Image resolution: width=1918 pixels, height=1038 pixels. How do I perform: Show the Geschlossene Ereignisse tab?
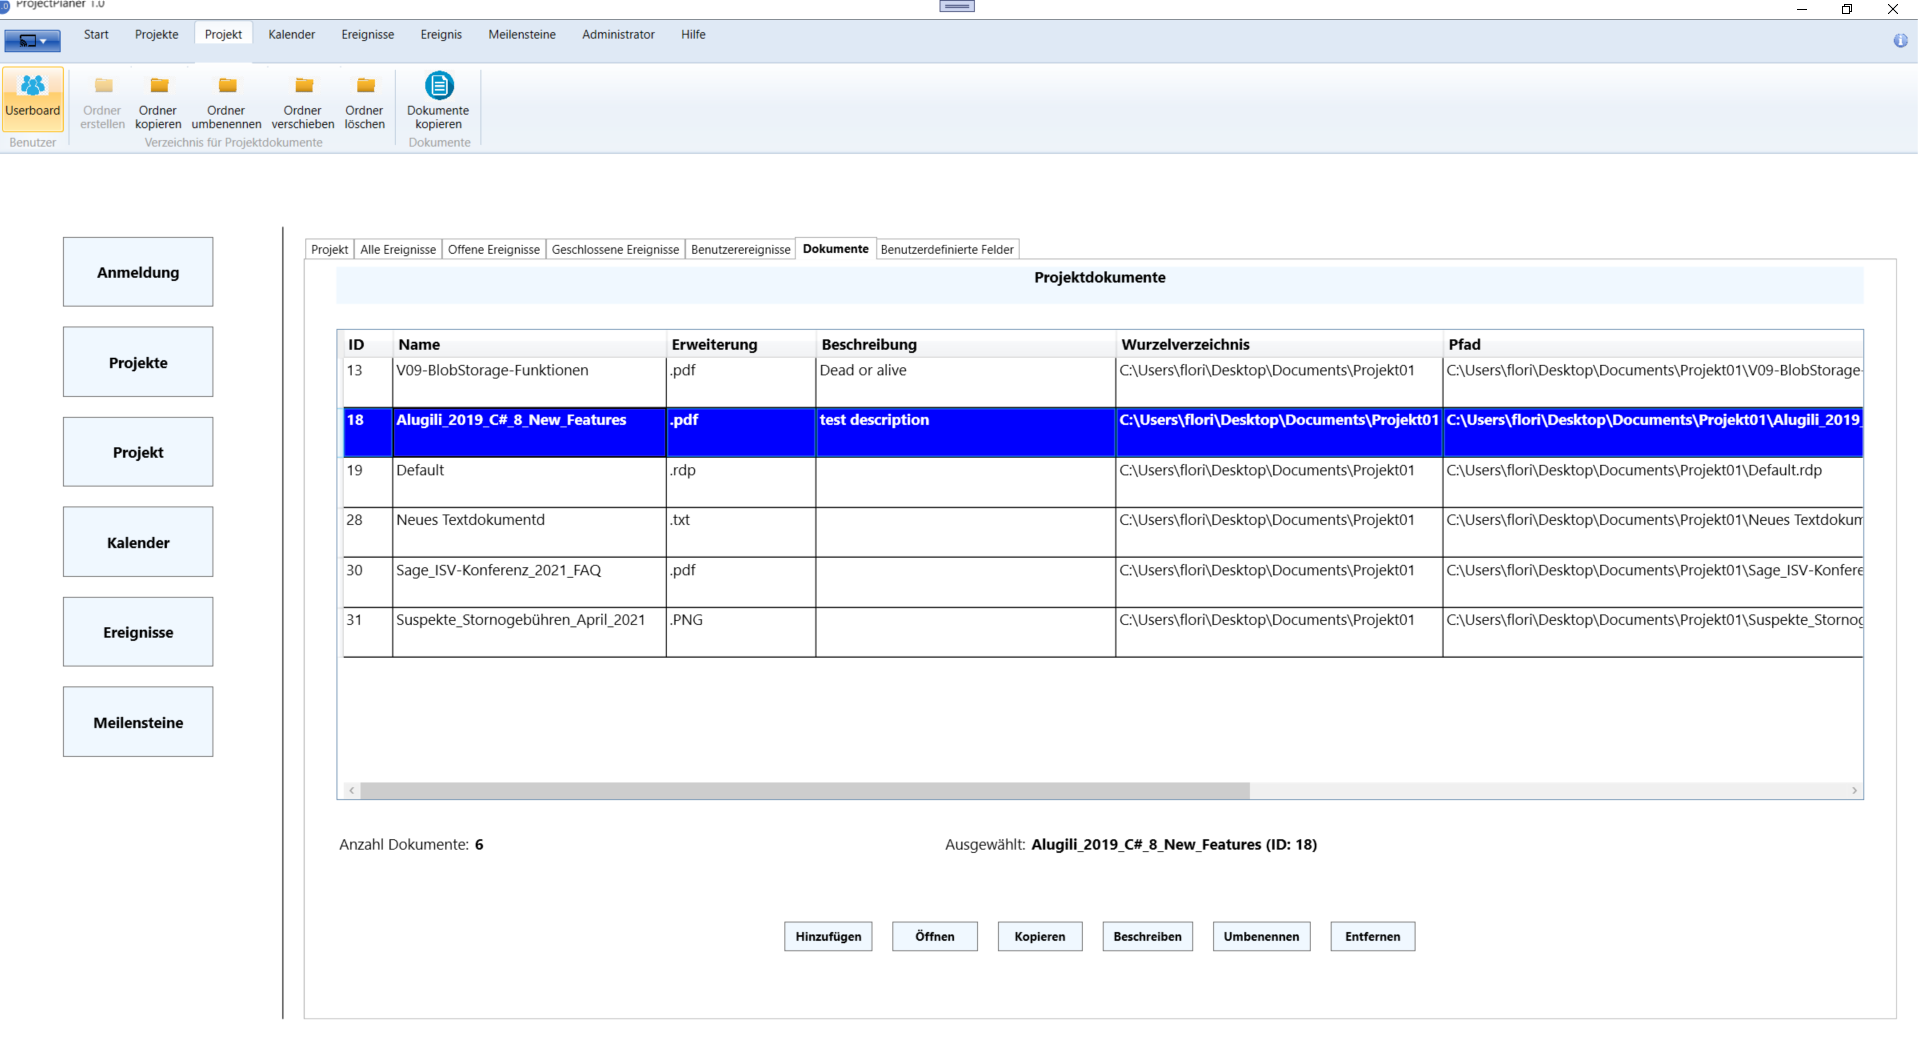pyautogui.click(x=615, y=249)
